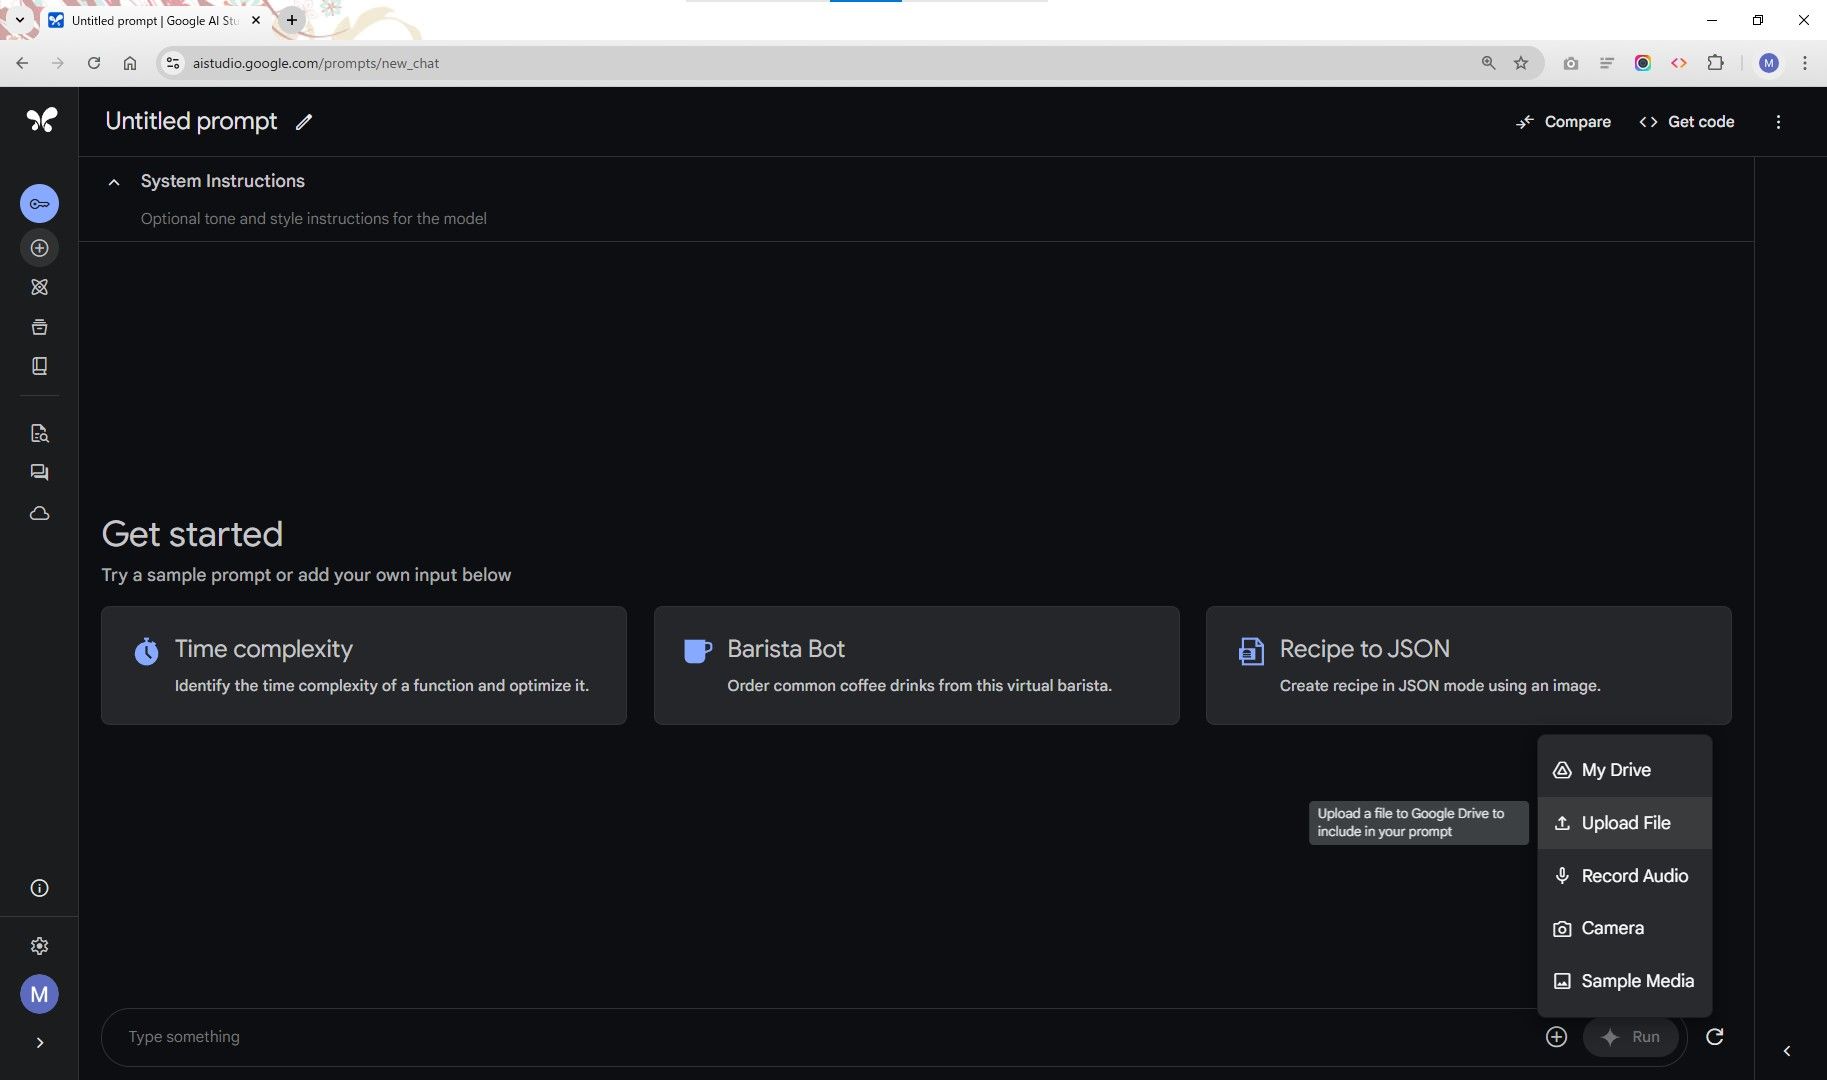This screenshot has width=1827, height=1080.
Task: Click the Get code button
Action: [x=1686, y=122]
